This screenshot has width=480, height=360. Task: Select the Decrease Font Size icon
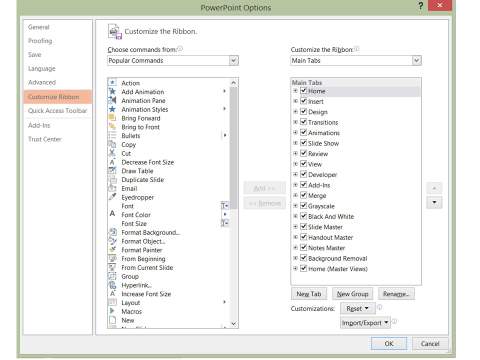click(x=112, y=162)
